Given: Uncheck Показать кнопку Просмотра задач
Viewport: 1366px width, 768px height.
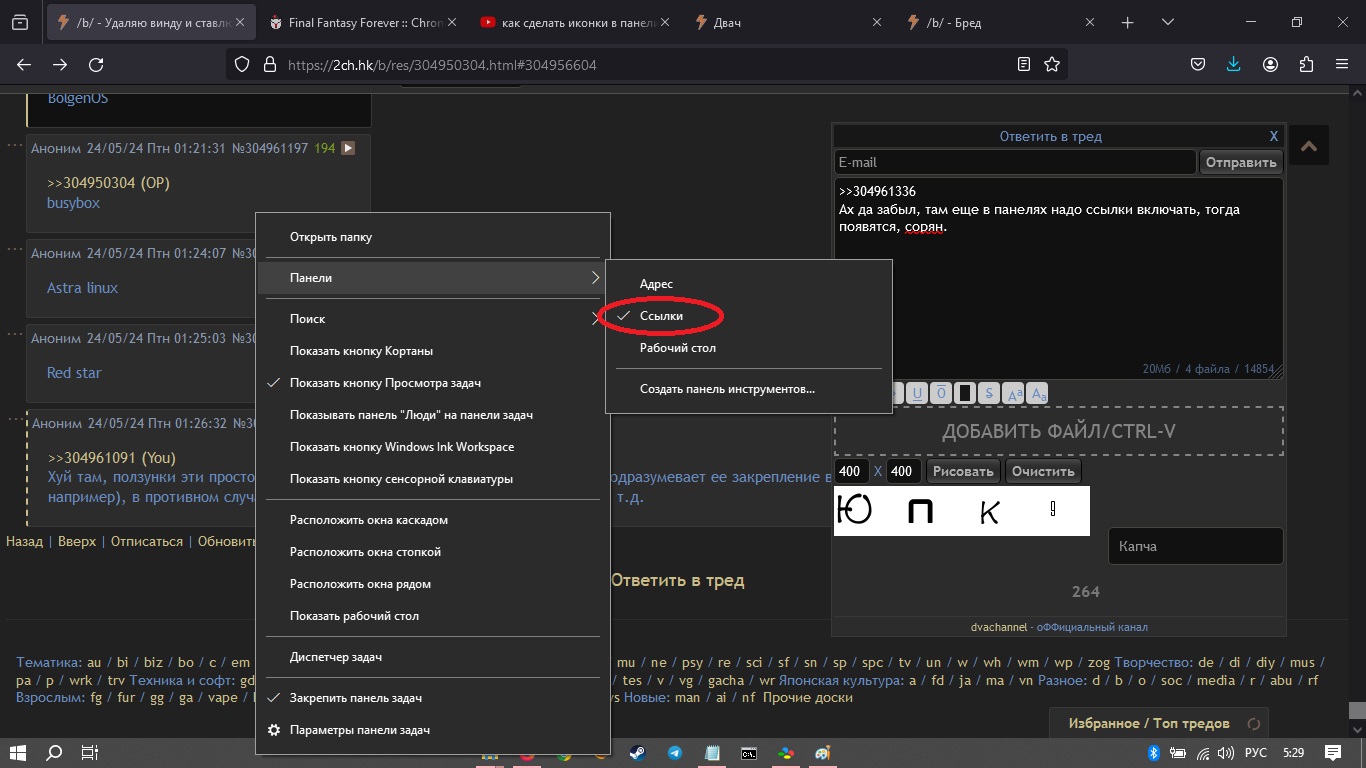Looking at the screenshot, I should coord(434,383).
